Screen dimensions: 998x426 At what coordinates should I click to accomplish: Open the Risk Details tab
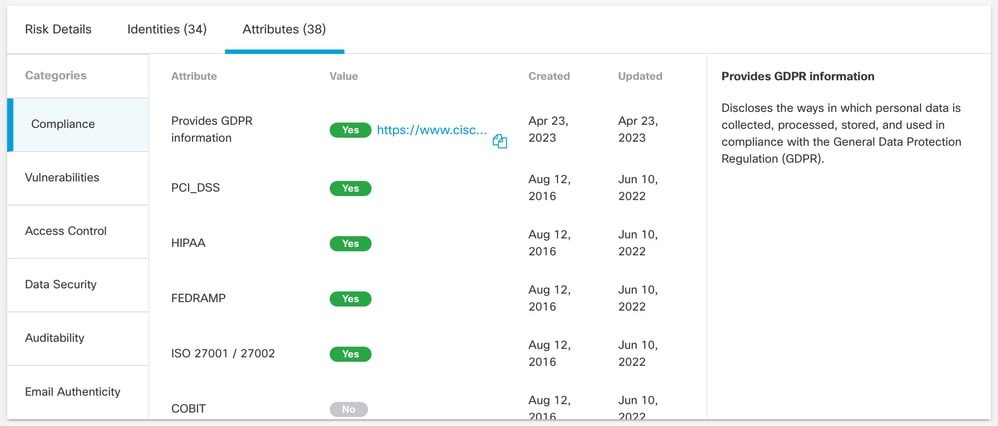coord(58,29)
